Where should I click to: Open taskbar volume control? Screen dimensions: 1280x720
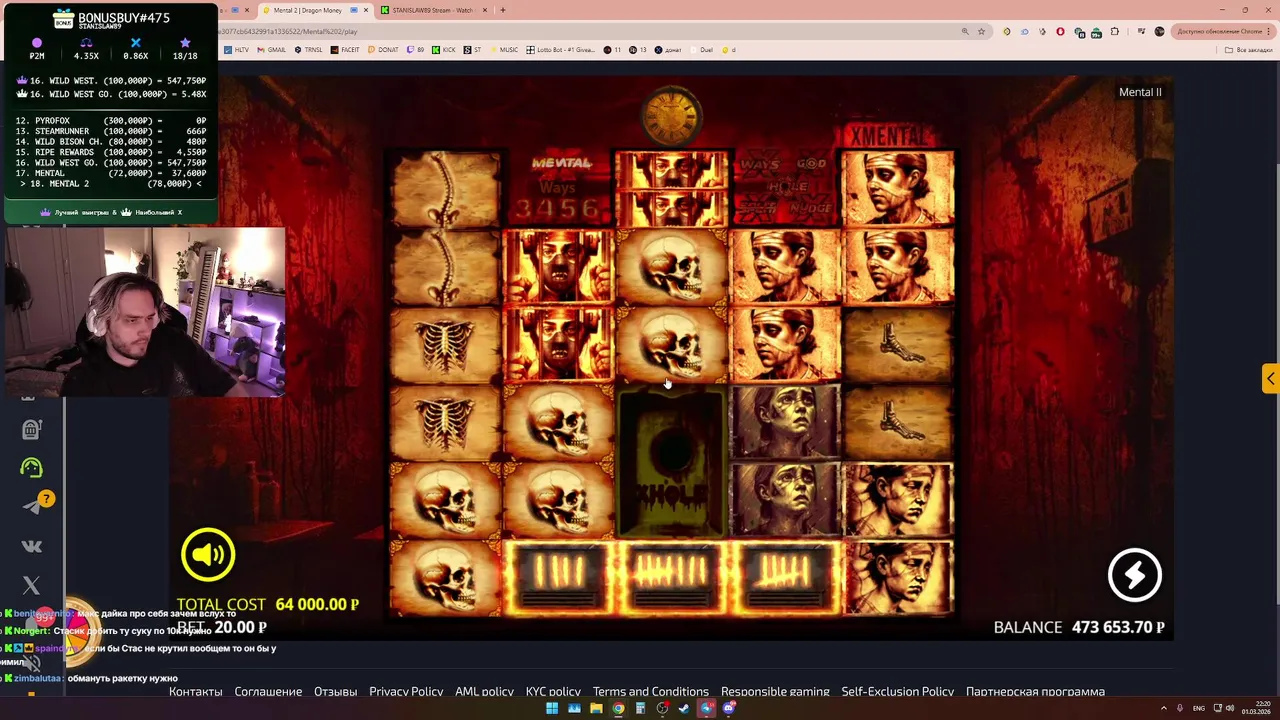coord(1228,708)
